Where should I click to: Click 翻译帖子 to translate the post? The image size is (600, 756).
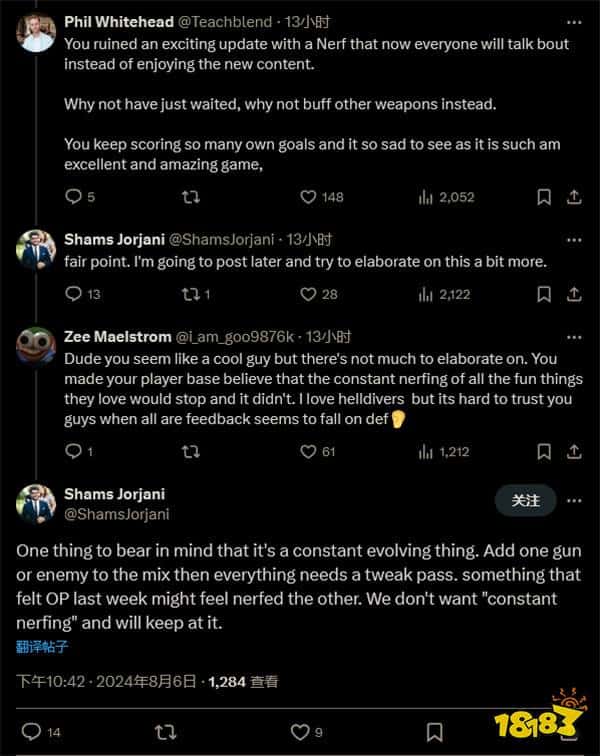pyautogui.click(x=43, y=646)
